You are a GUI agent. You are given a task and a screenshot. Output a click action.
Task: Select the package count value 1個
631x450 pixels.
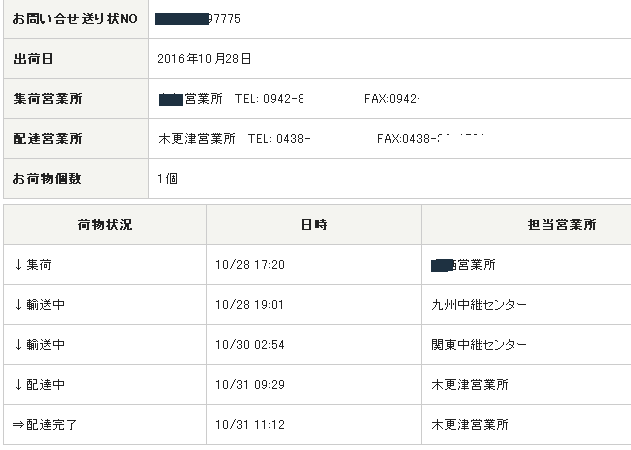tap(167, 179)
